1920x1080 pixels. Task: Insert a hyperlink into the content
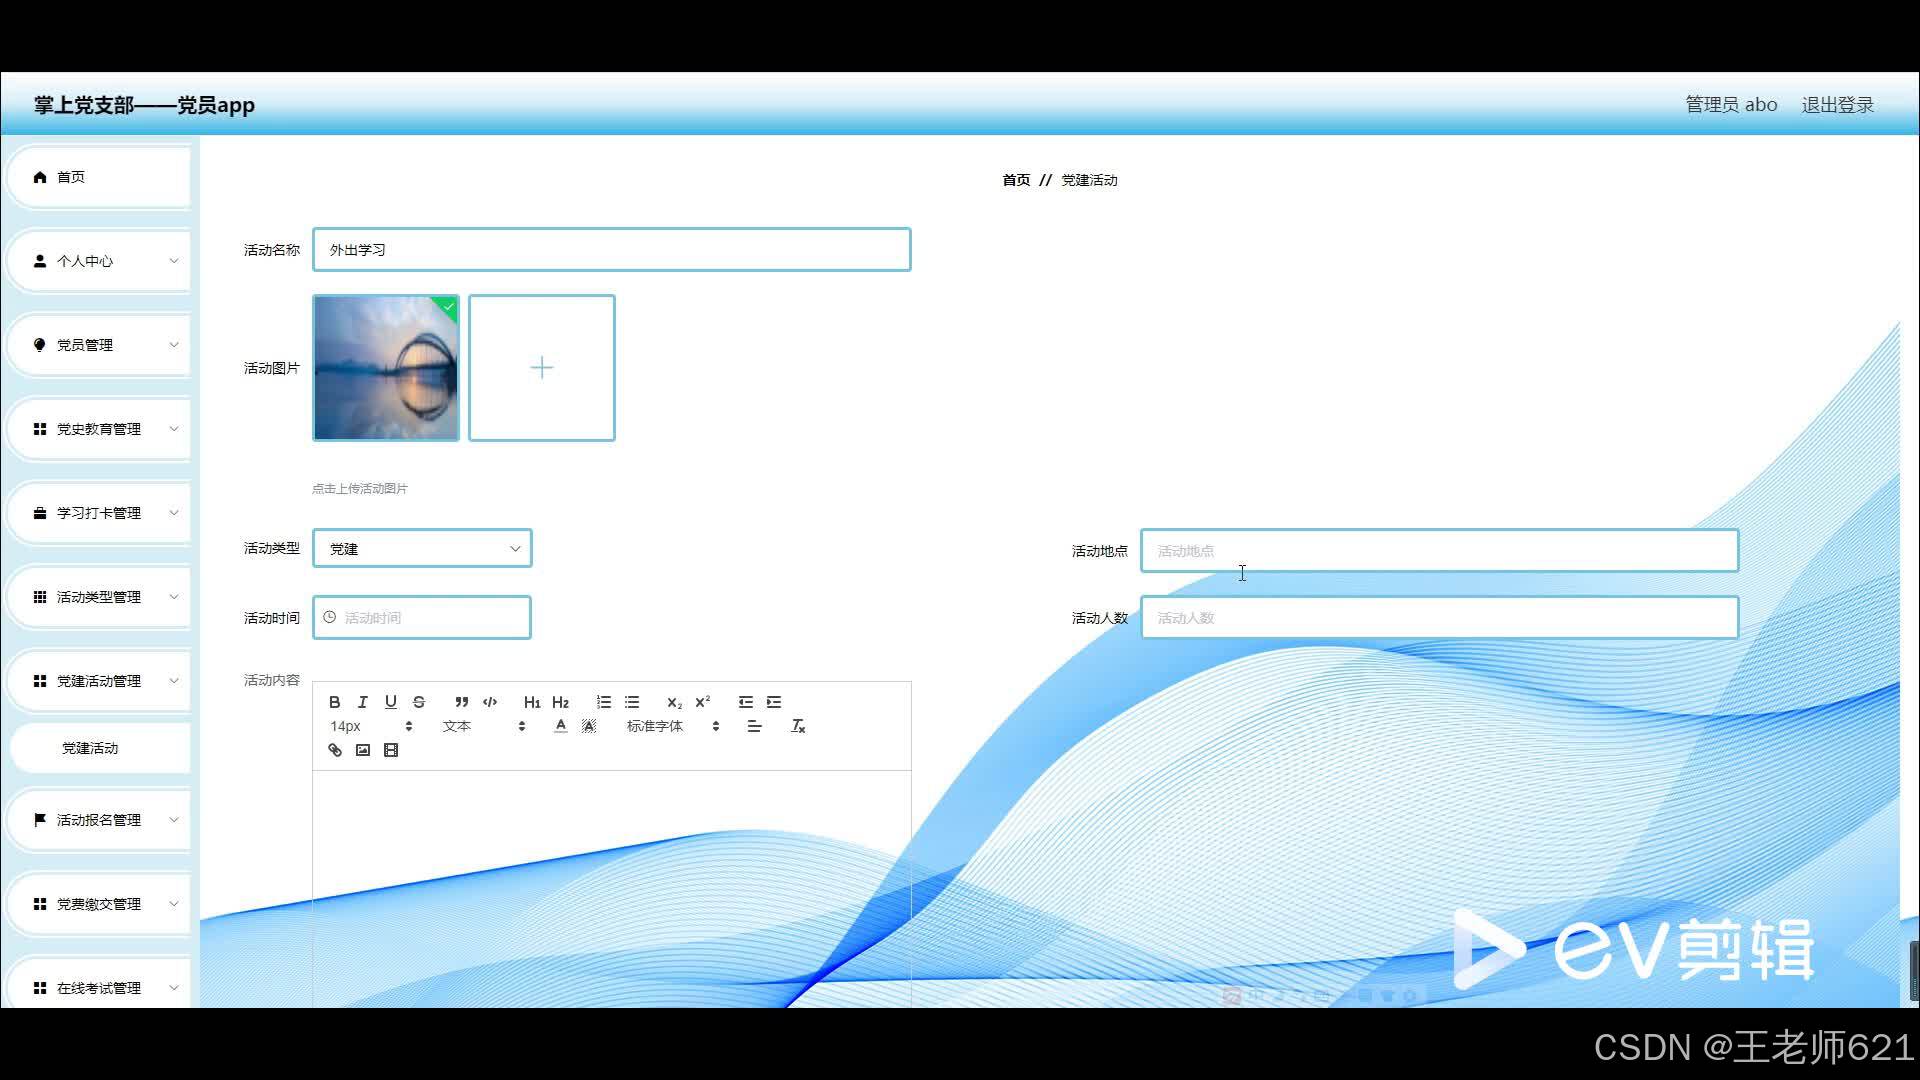[335, 750]
